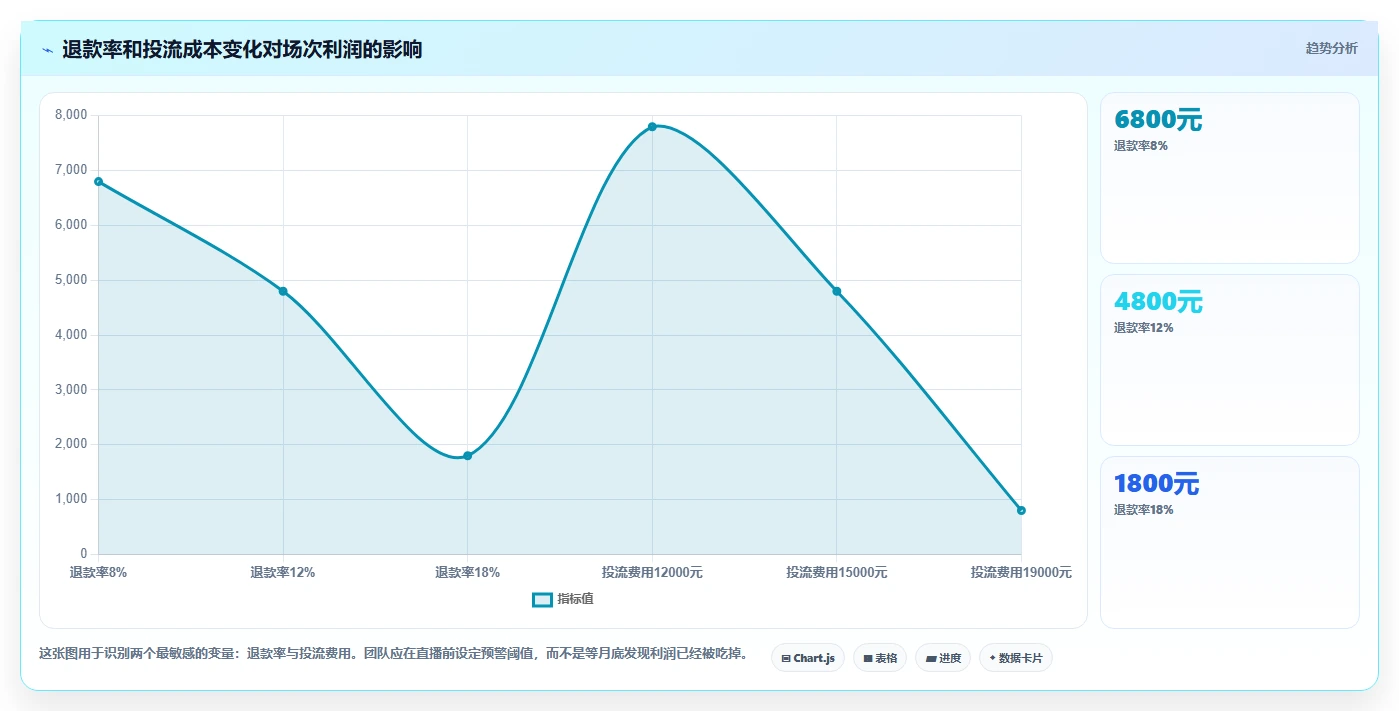The height and width of the screenshot is (711, 1399).
Task: Toggle the 指标值 legend color box
Action: 542,599
